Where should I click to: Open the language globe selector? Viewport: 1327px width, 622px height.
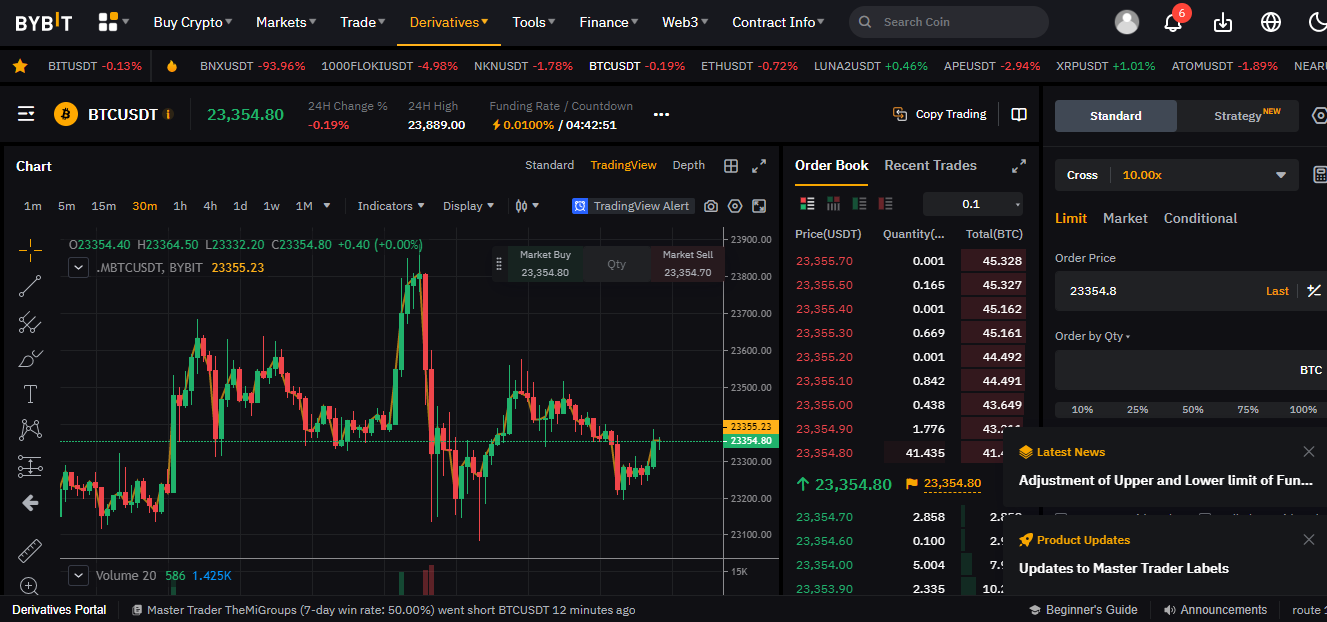tap(1271, 22)
